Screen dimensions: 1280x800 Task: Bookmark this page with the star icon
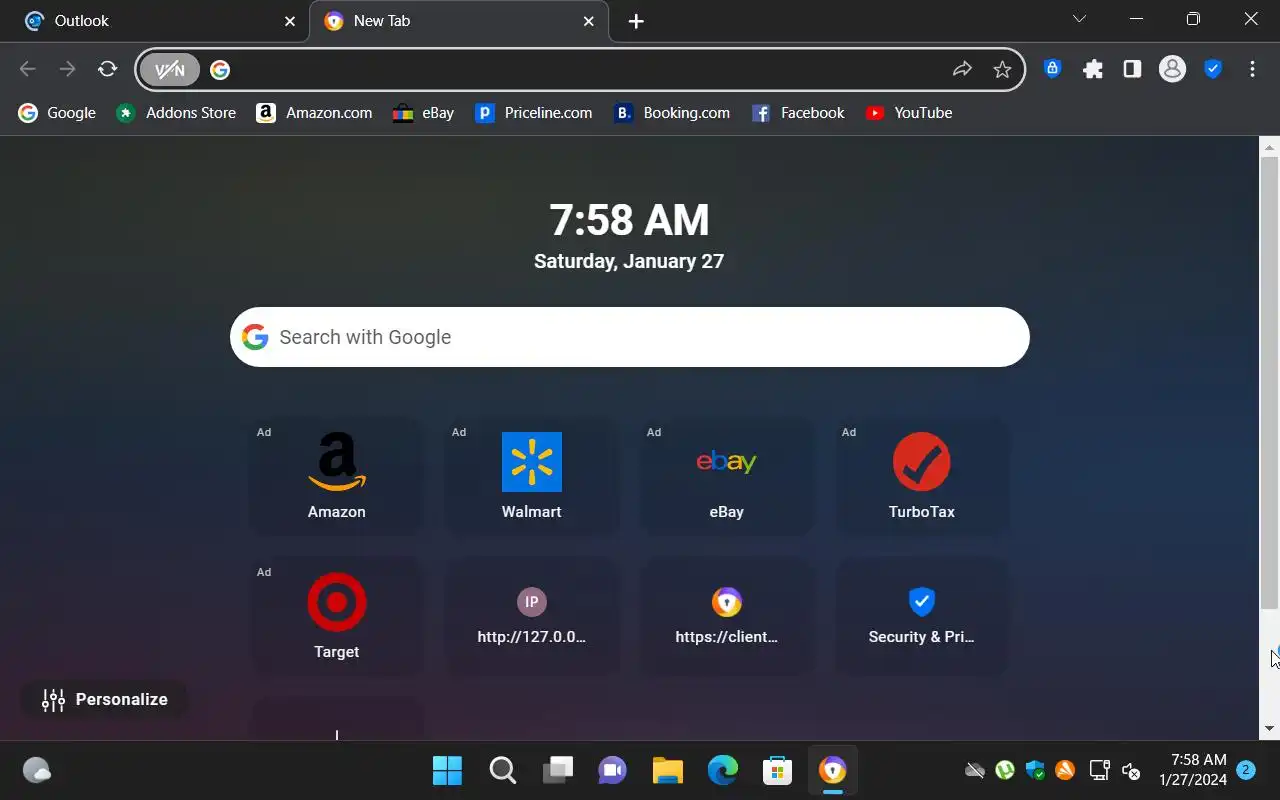tap(1002, 69)
